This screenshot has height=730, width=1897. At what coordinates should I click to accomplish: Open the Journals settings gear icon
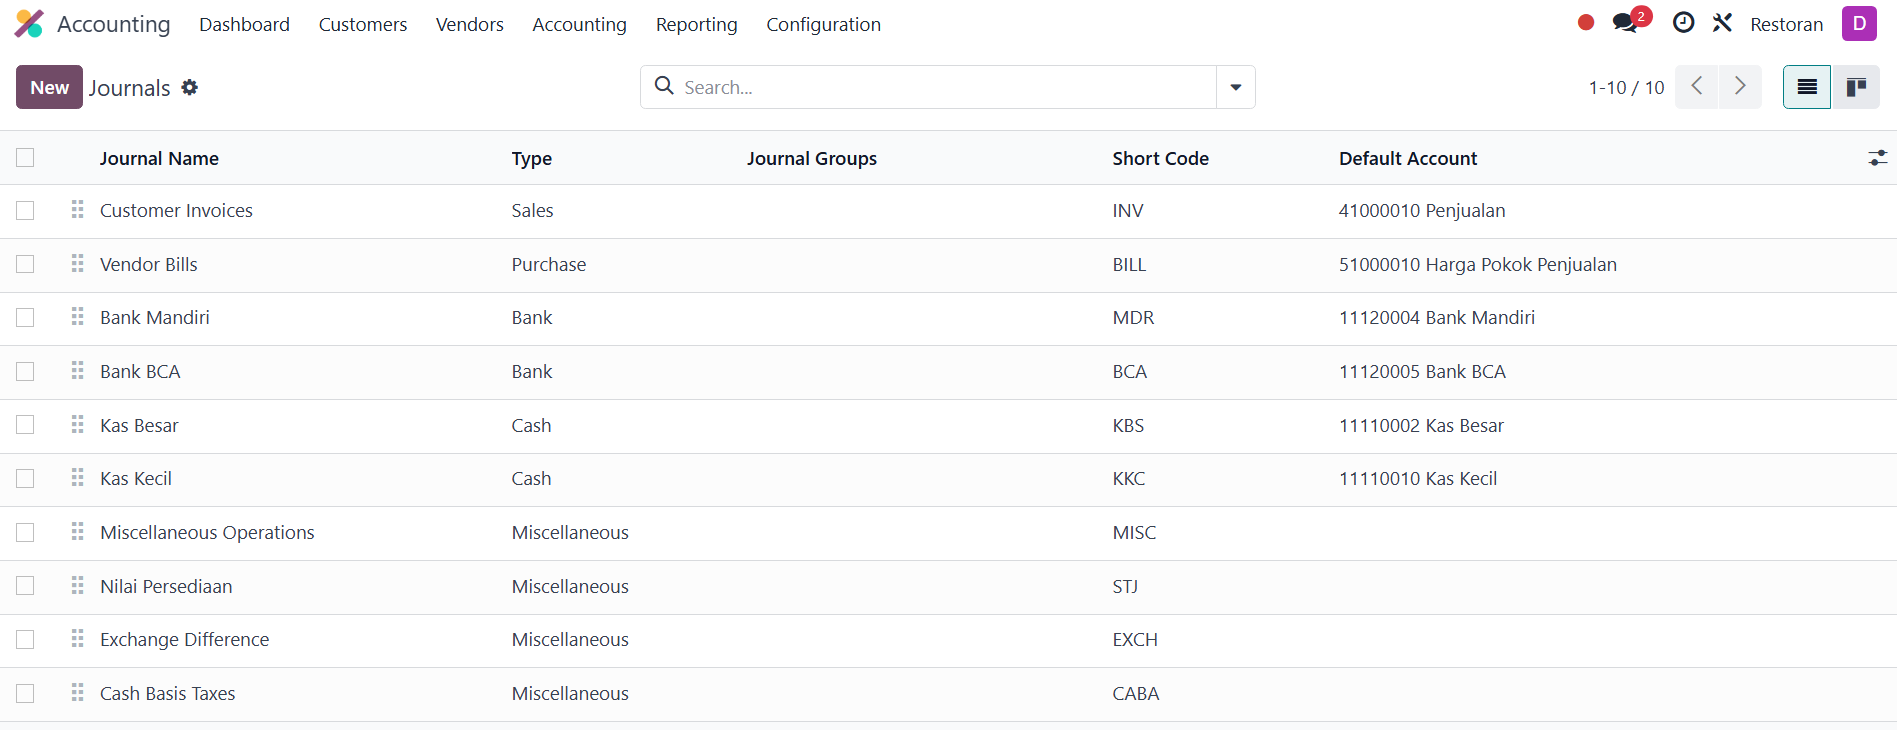[x=190, y=88]
